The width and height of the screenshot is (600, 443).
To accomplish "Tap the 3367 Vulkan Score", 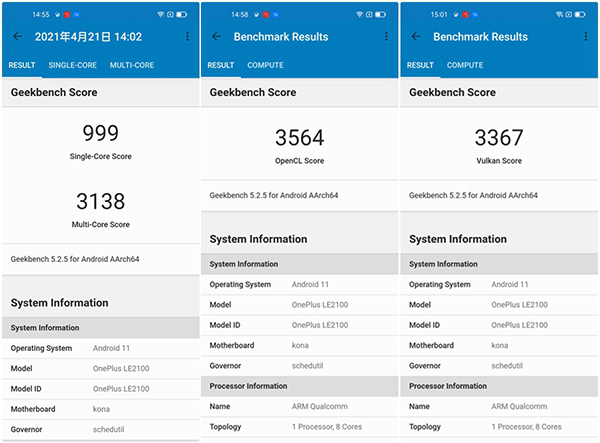I will [499, 138].
